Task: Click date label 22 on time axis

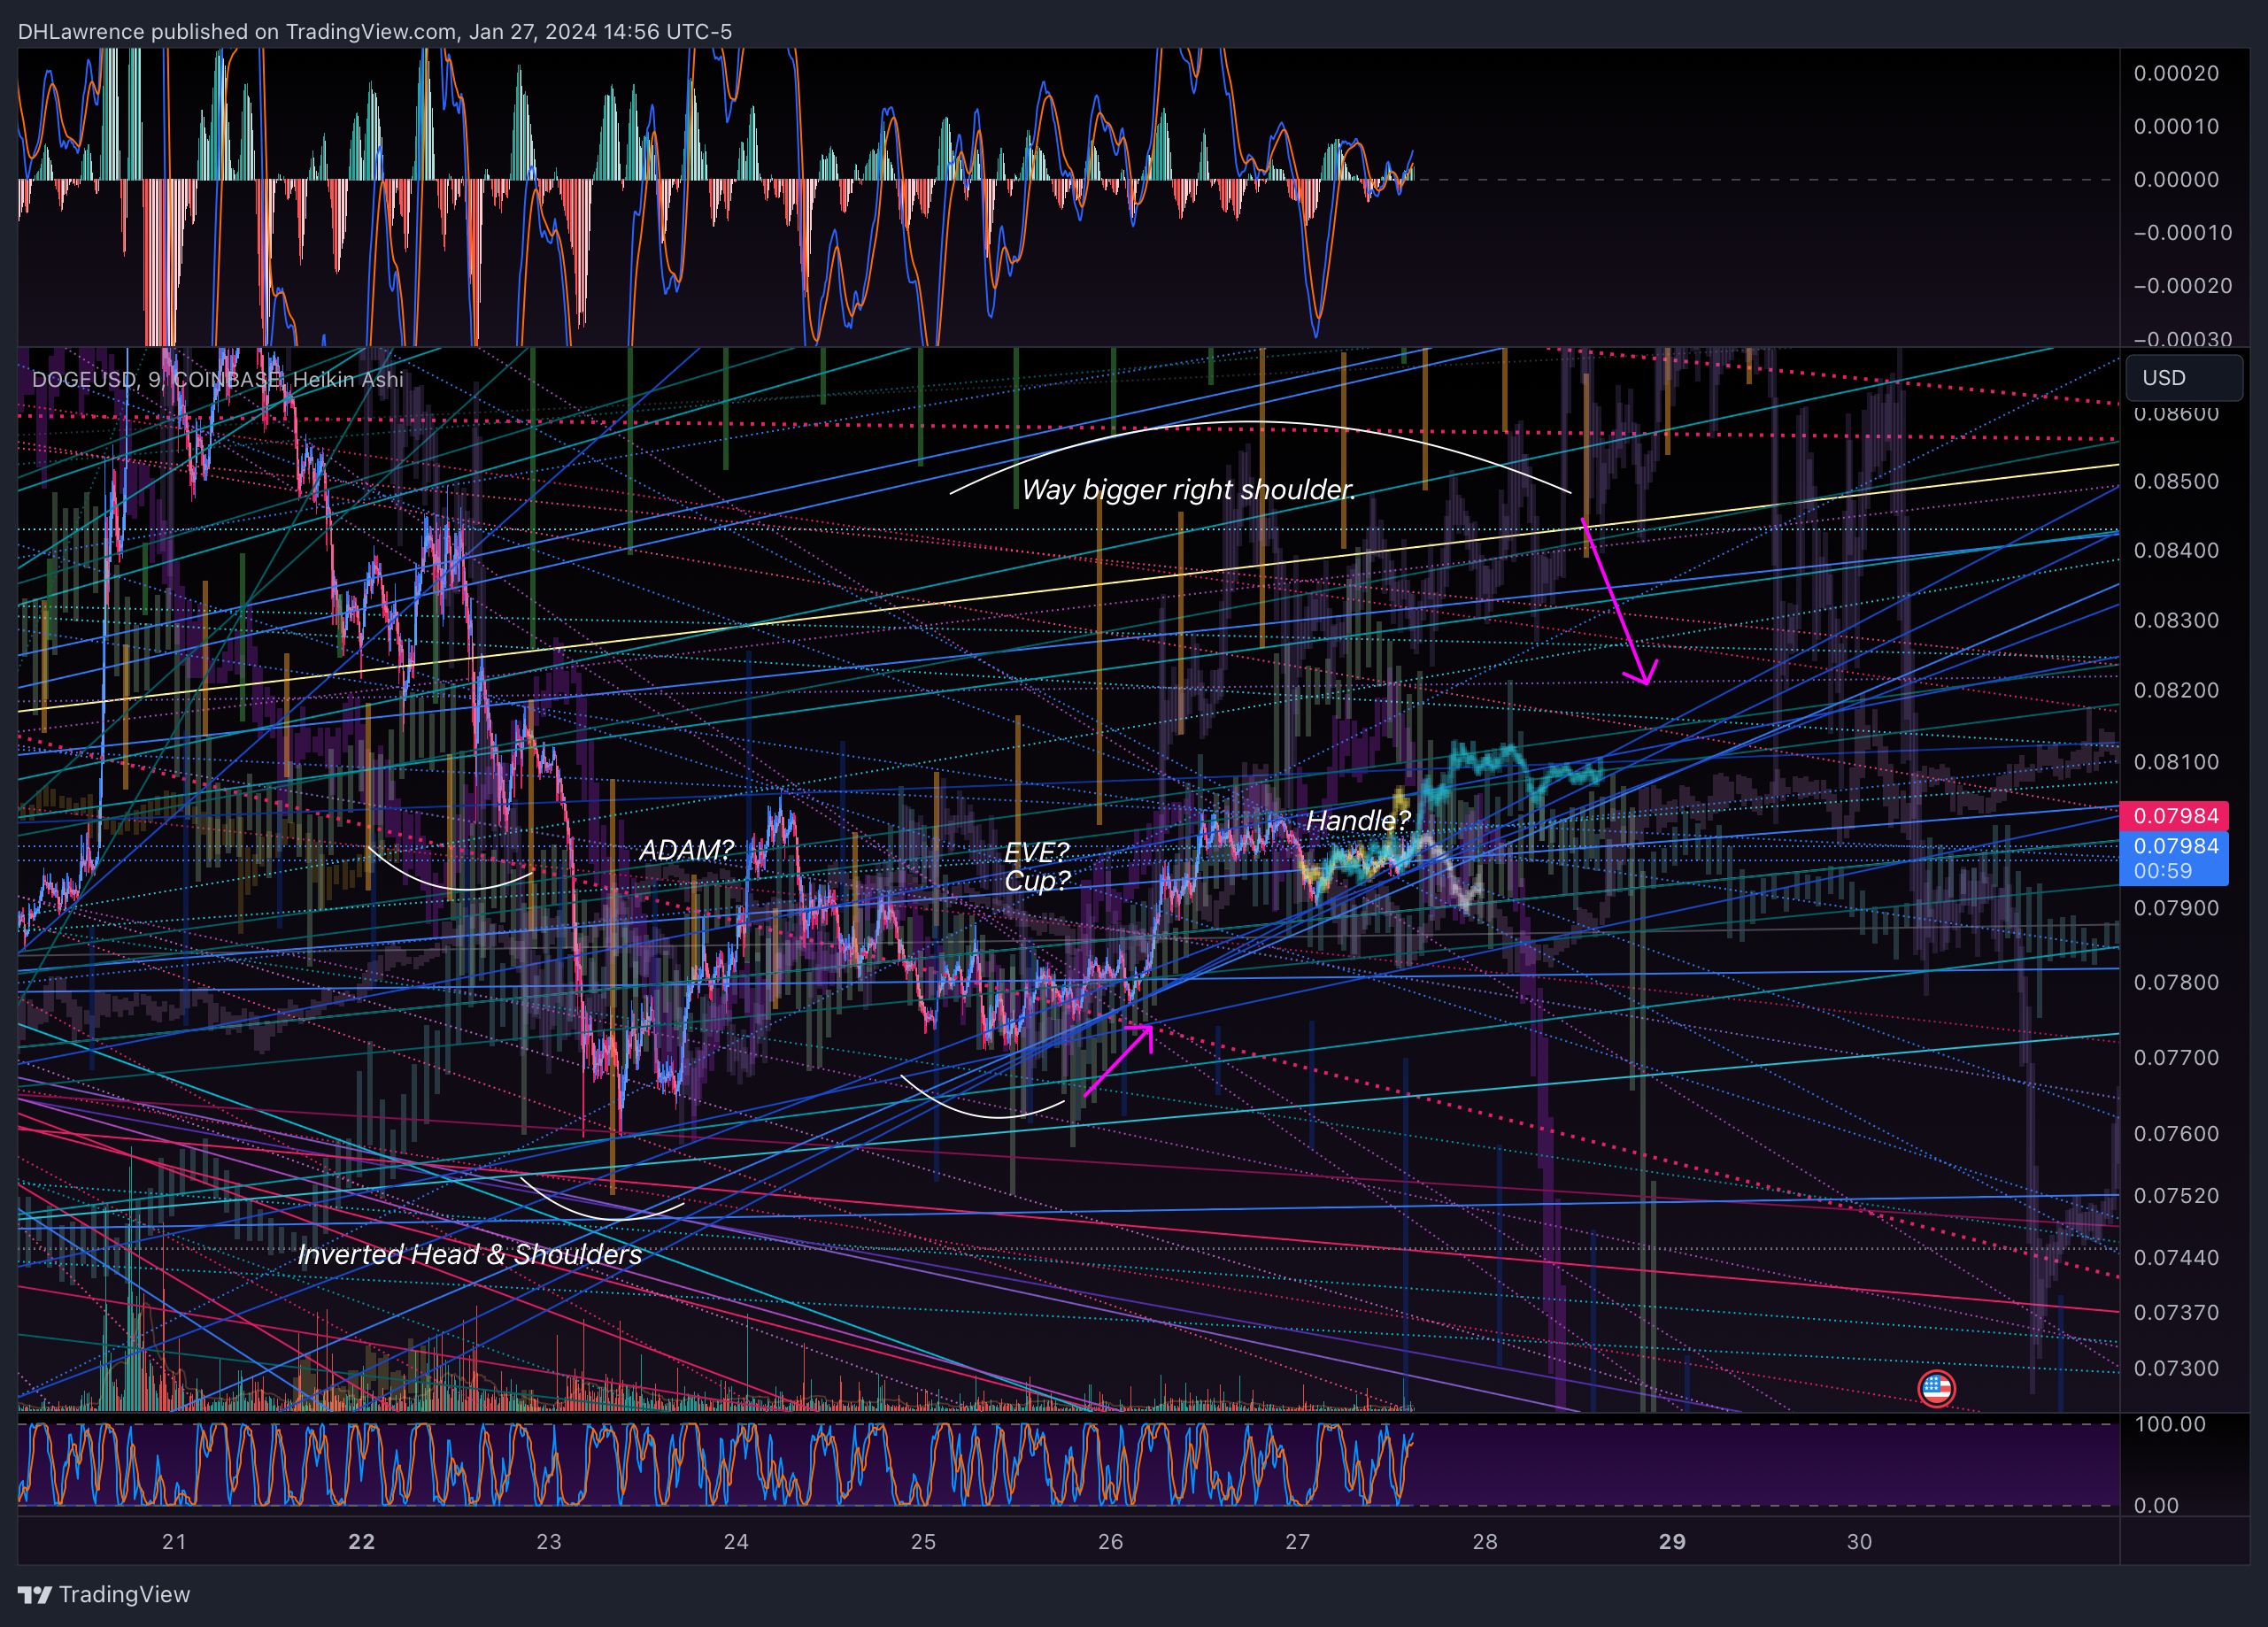Action: pyautogui.click(x=361, y=1541)
